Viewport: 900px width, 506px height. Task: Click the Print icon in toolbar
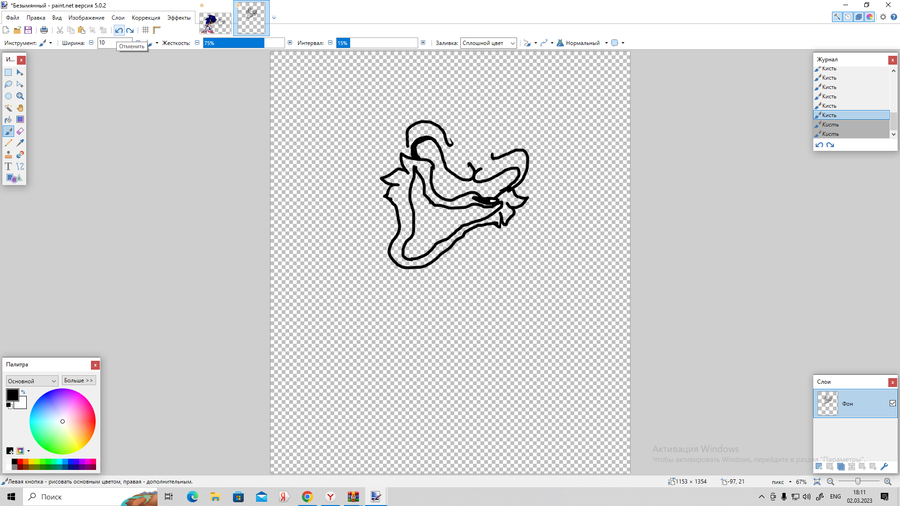click(x=44, y=30)
